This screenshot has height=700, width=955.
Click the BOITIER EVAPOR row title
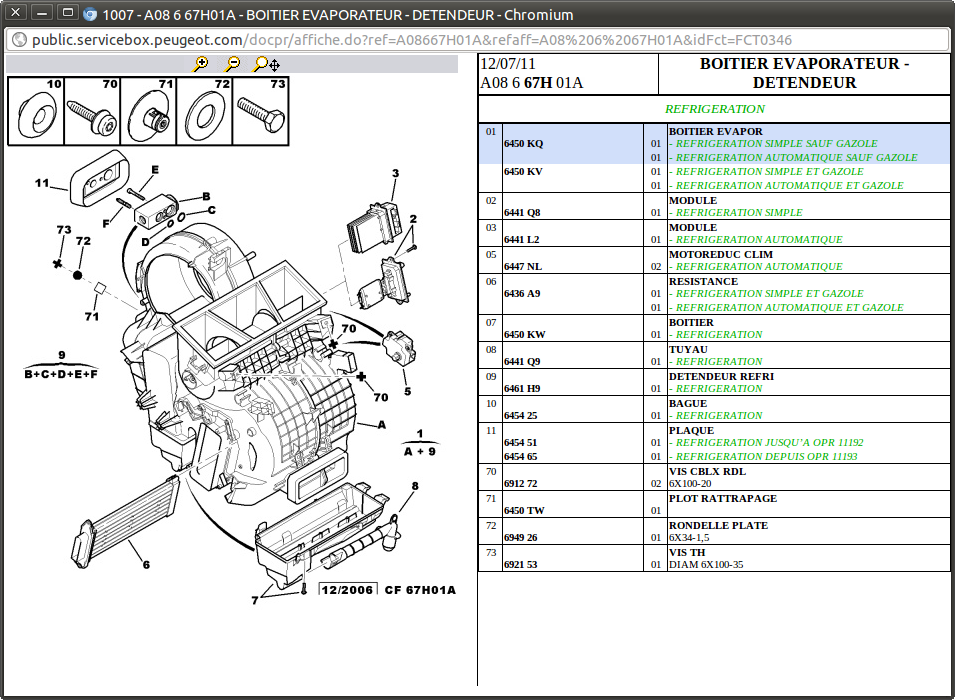click(x=716, y=132)
